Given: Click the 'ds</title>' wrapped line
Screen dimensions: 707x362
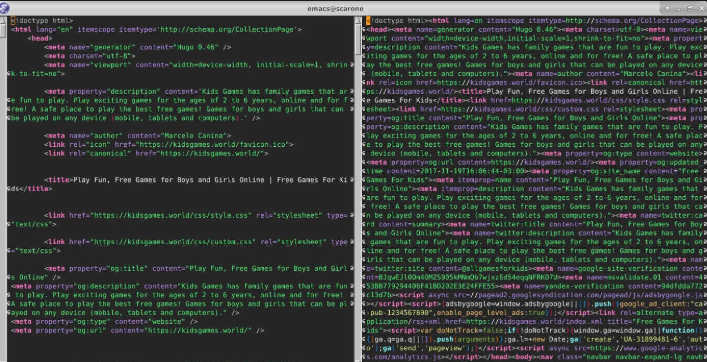Looking at the screenshot, I should click(x=32, y=189).
